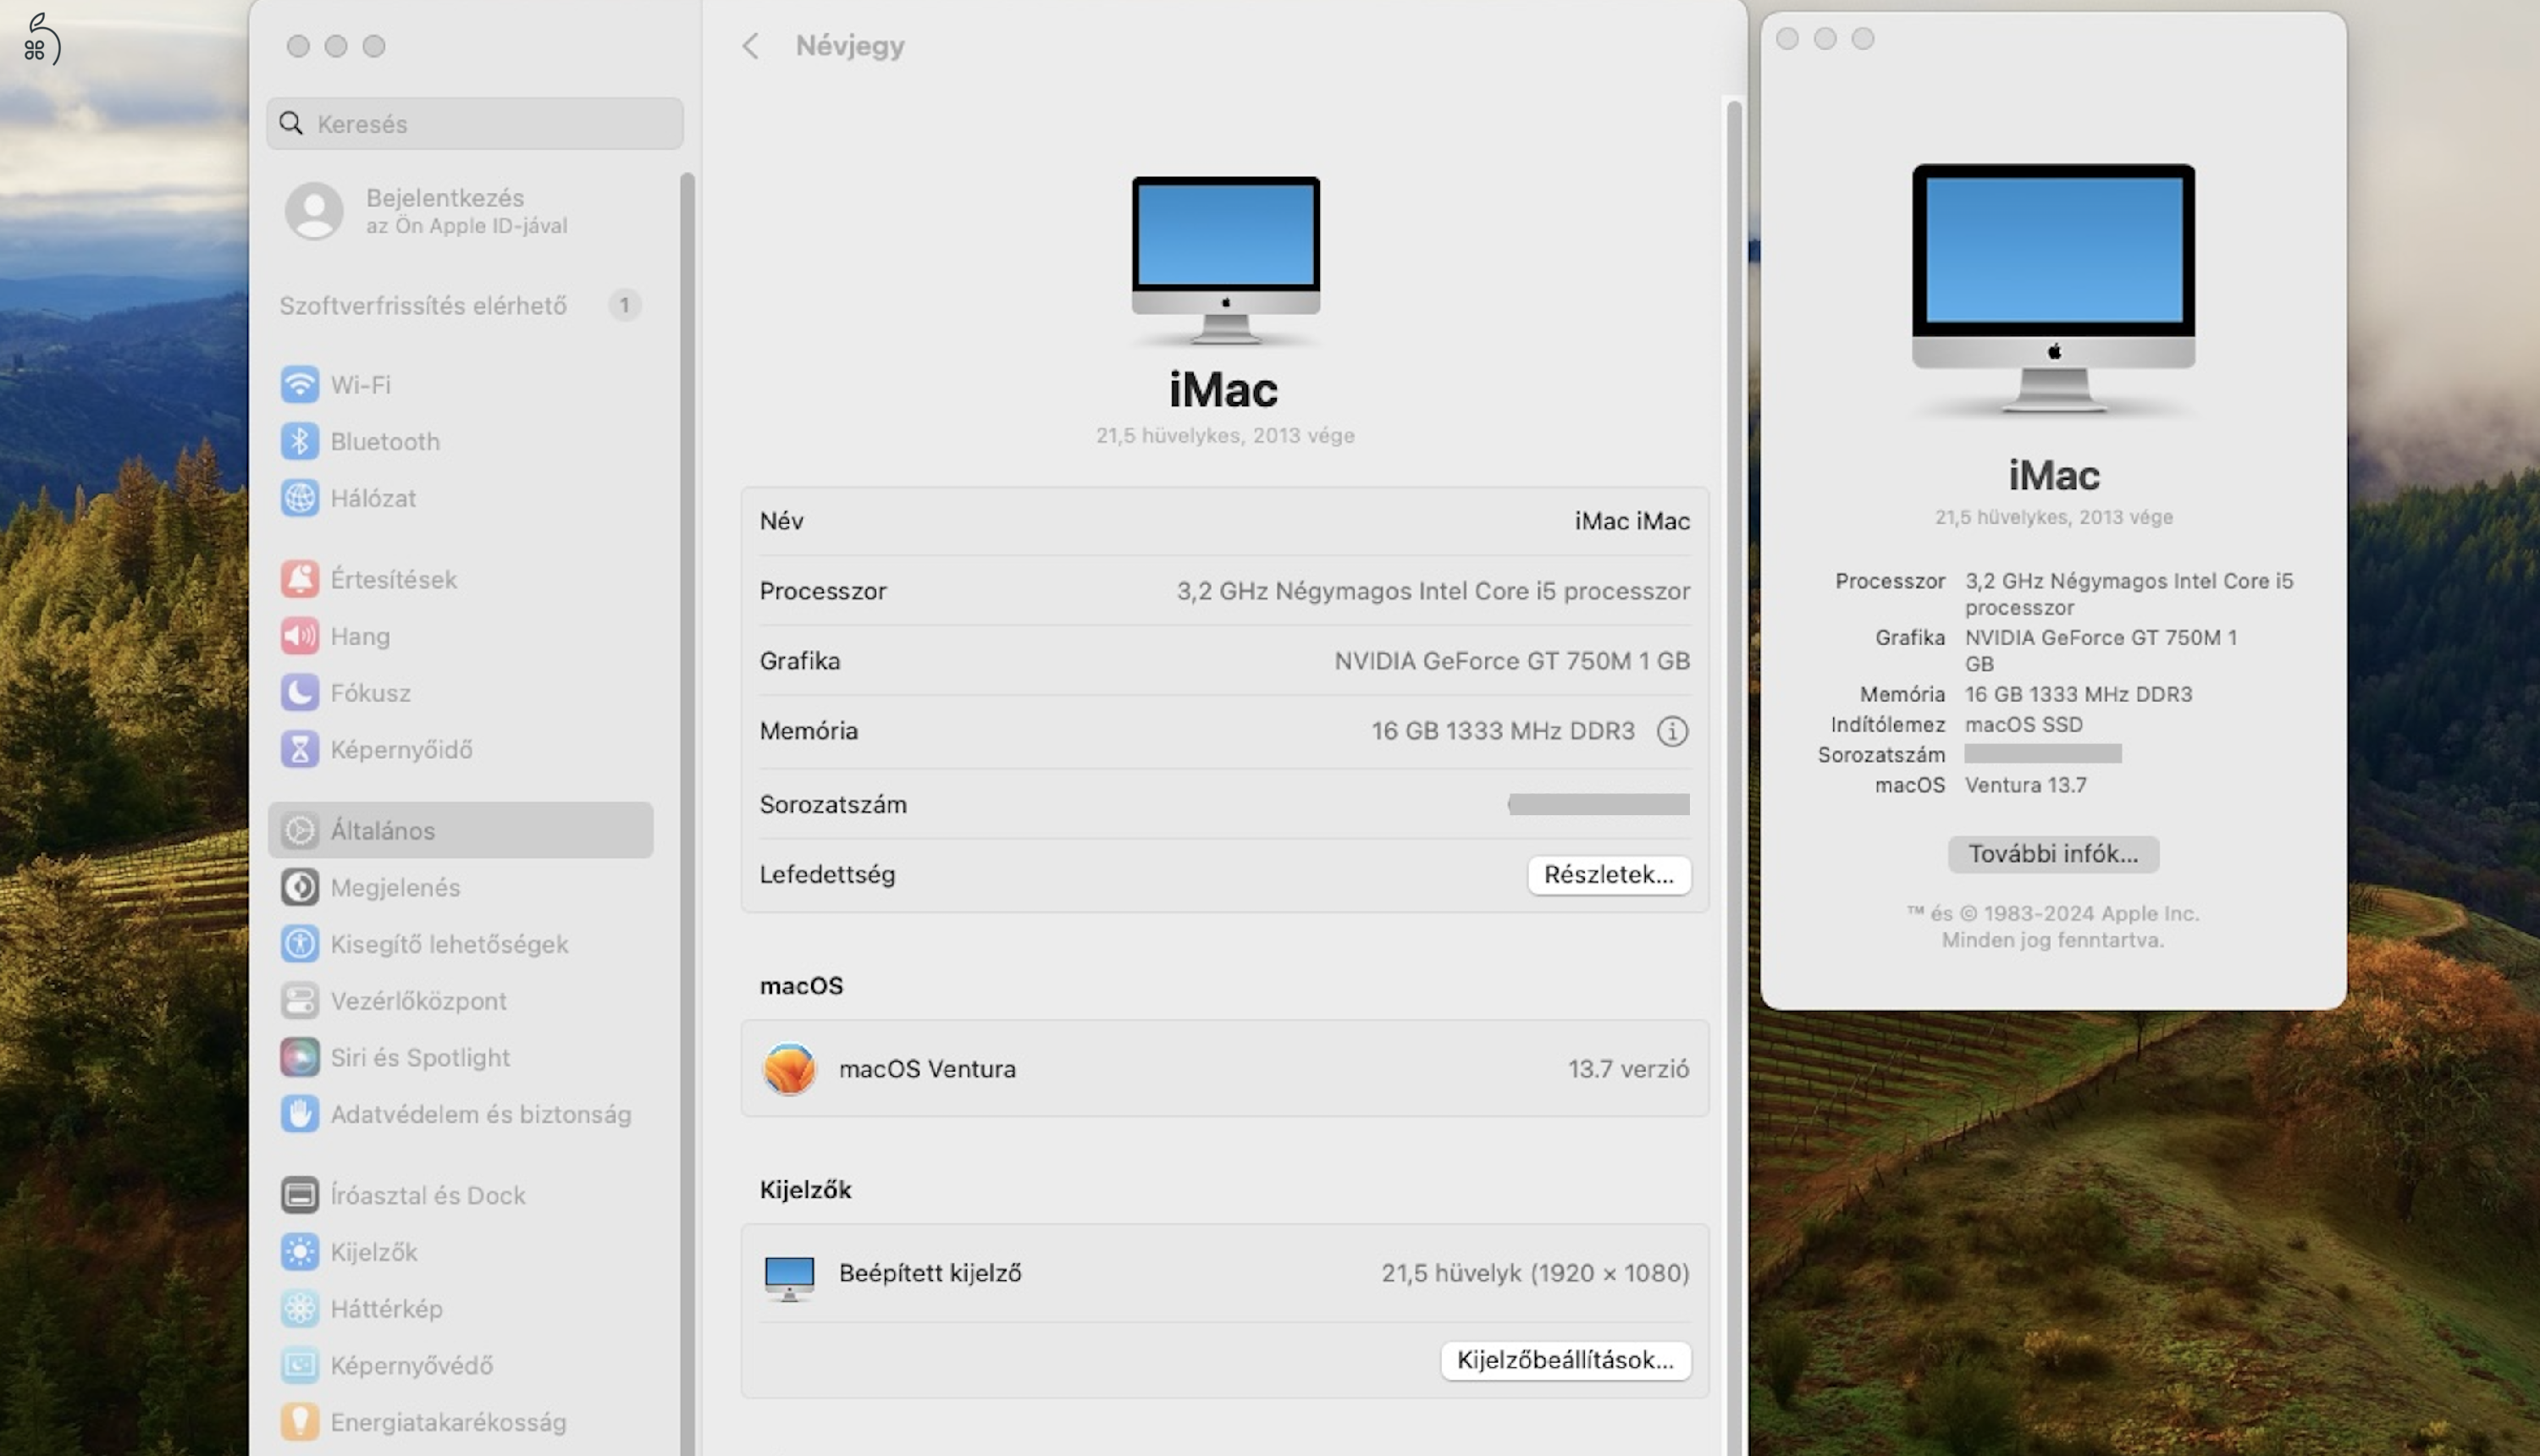The width and height of the screenshot is (2540, 1456).
Task: Open Adatvédelem és biztonság hand icon
Action: 300,1114
